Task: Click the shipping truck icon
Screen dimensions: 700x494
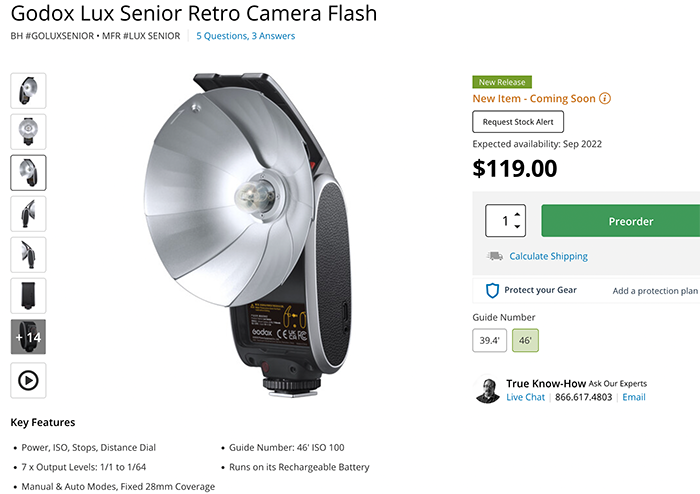Action: click(494, 256)
